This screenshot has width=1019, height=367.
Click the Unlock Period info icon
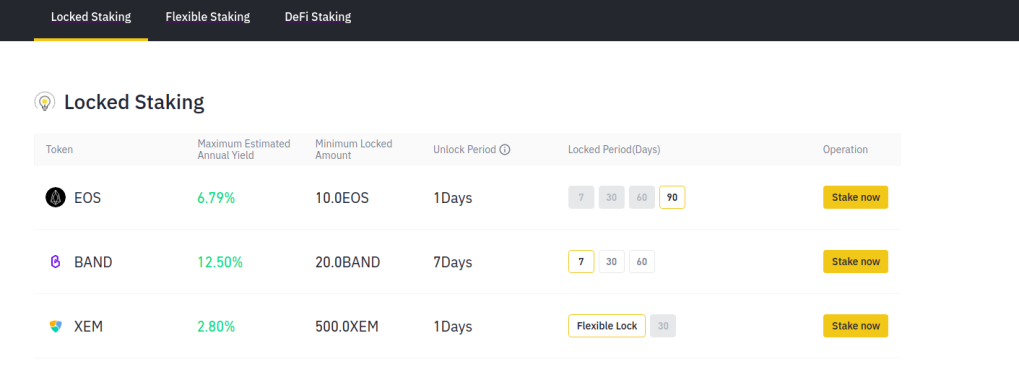505,149
